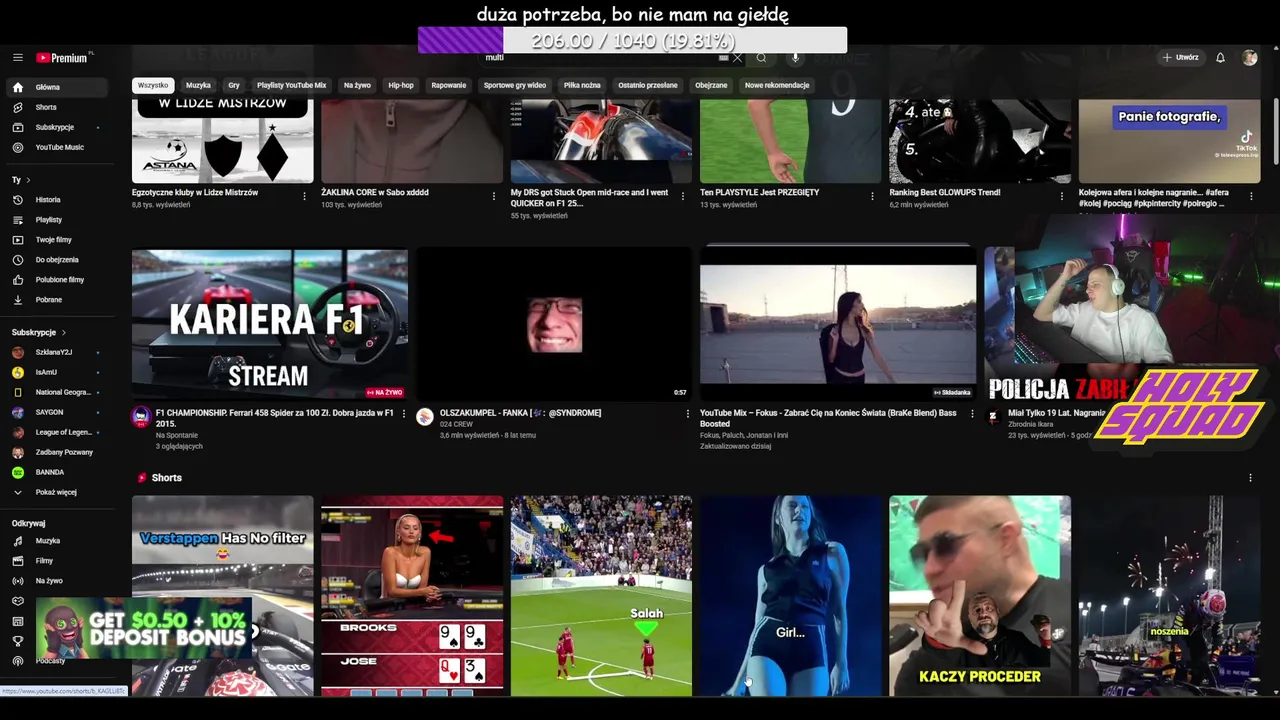Open the hamburger guide menu
This screenshot has width=1280, height=720.
[17, 58]
